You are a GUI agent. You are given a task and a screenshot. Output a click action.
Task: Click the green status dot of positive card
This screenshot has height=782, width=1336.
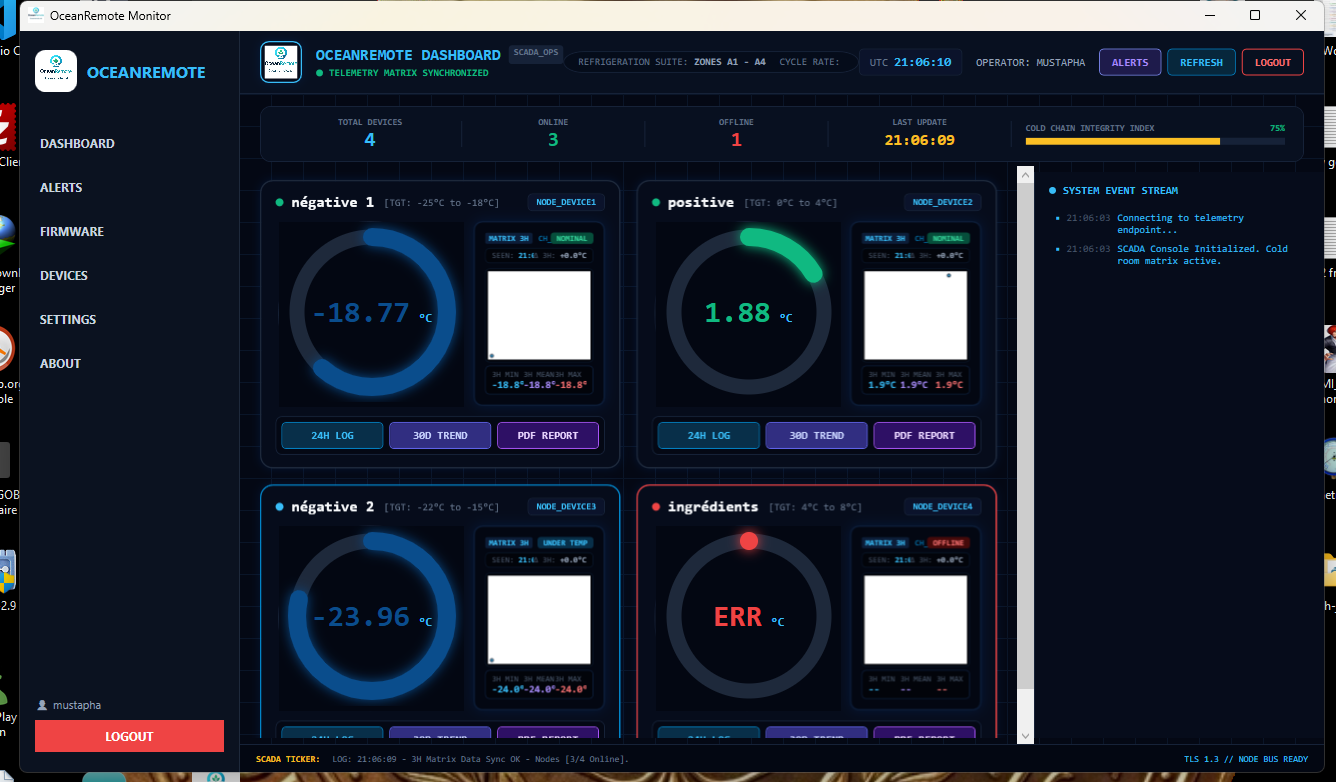pos(656,202)
